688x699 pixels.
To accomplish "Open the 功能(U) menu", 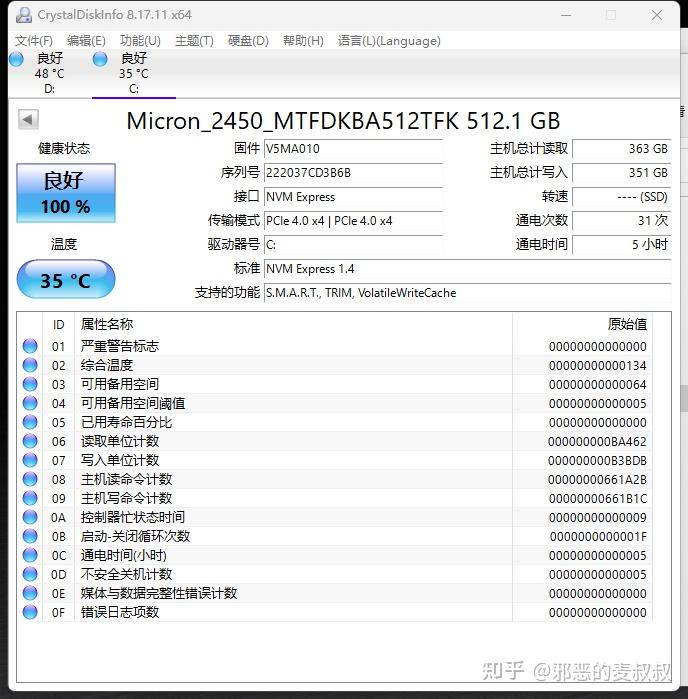I will pyautogui.click(x=140, y=41).
